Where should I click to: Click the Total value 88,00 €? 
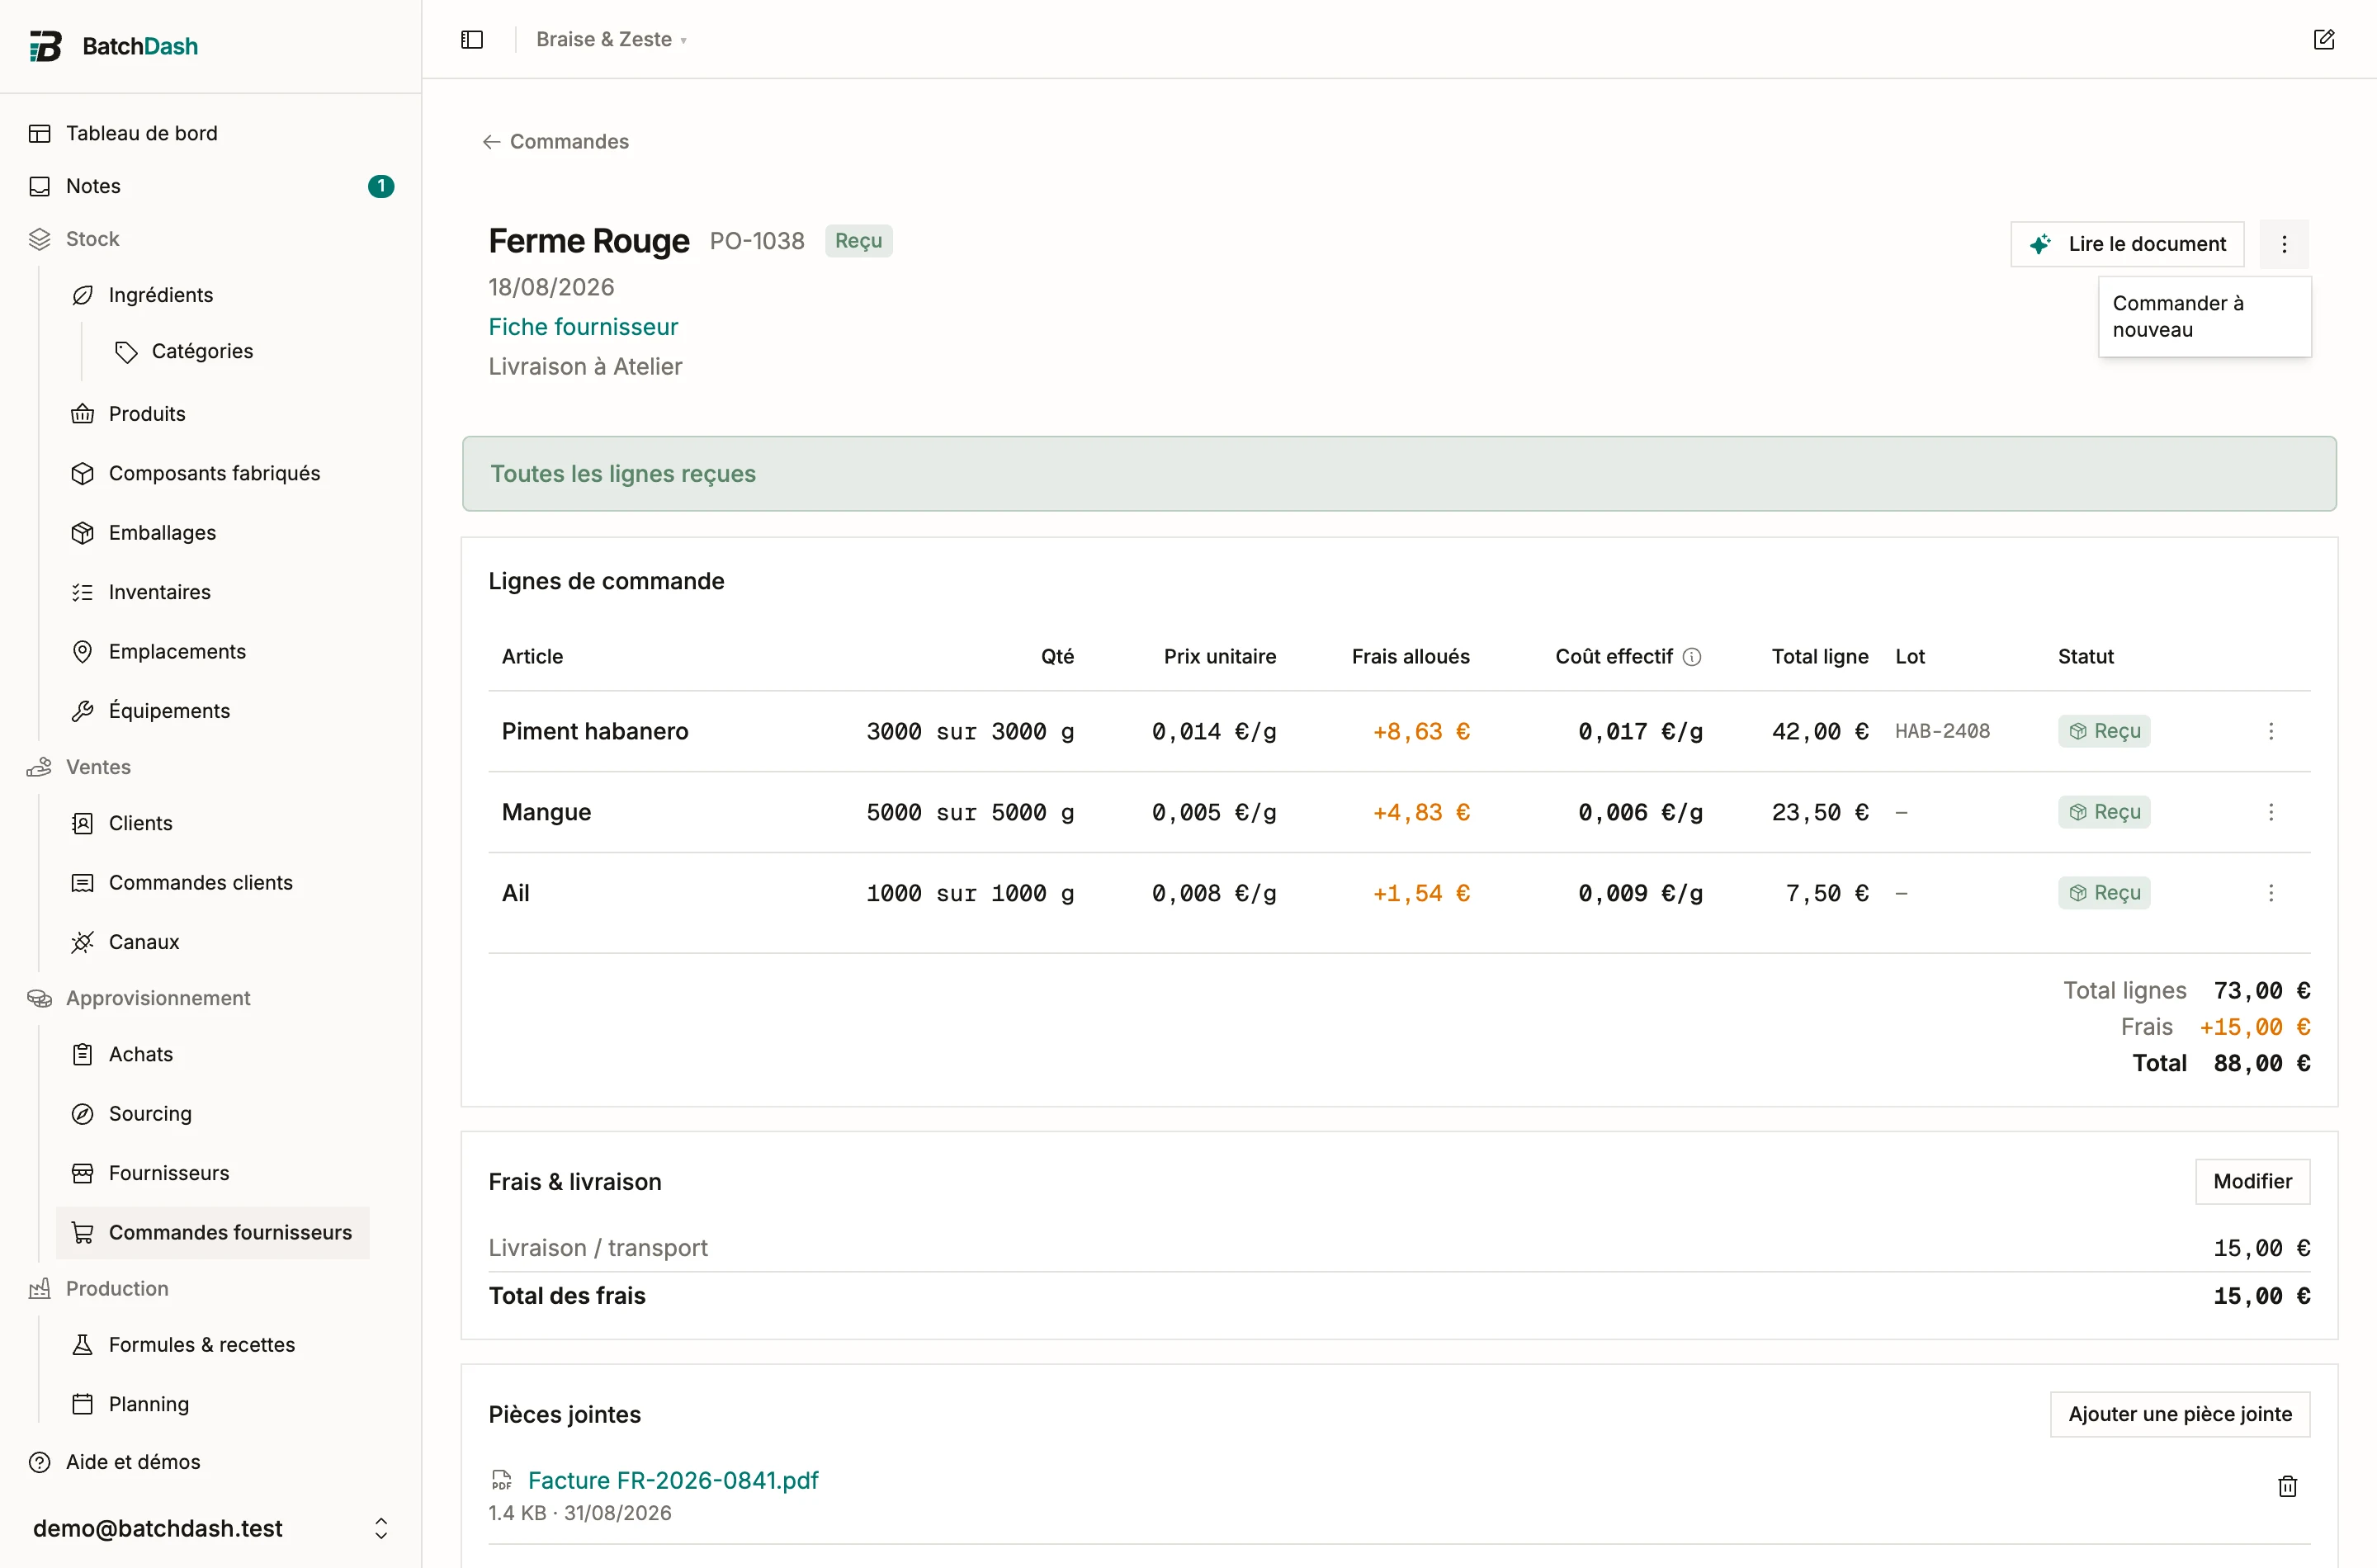pos(2261,1063)
